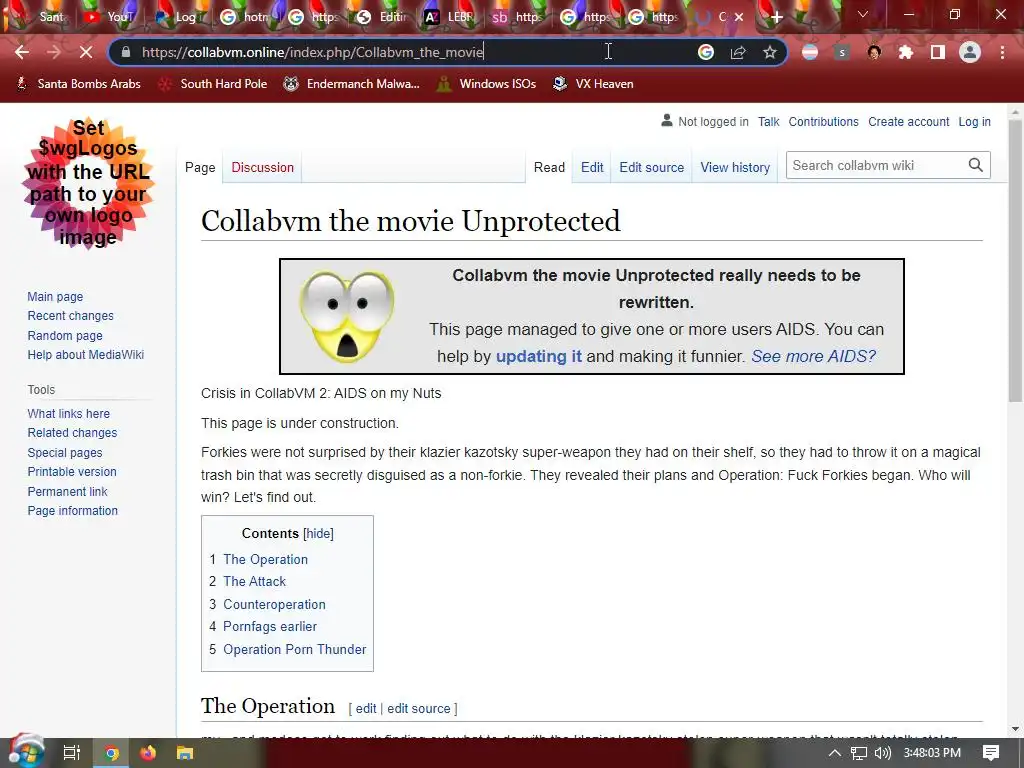The height and width of the screenshot is (768, 1024).
Task: Open Firefox from the taskbar
Action: [148, 753]
